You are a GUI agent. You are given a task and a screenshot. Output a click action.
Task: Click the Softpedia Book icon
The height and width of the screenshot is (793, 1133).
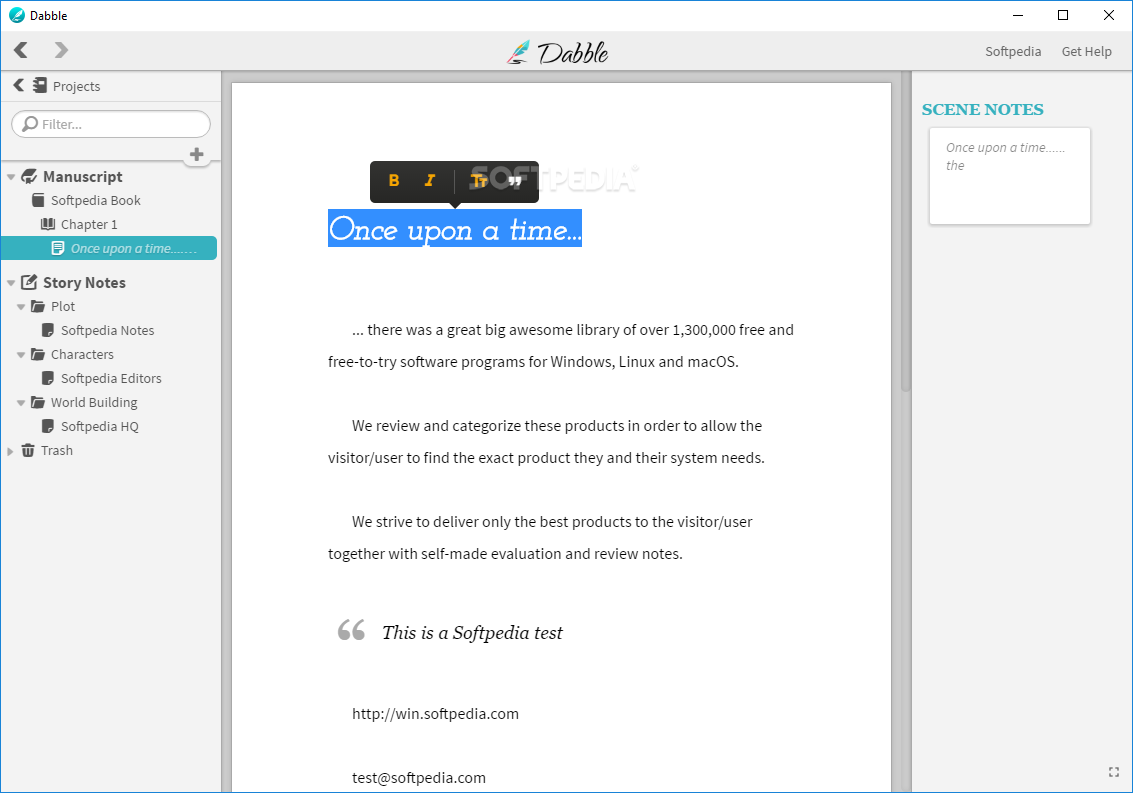[38, 200]
